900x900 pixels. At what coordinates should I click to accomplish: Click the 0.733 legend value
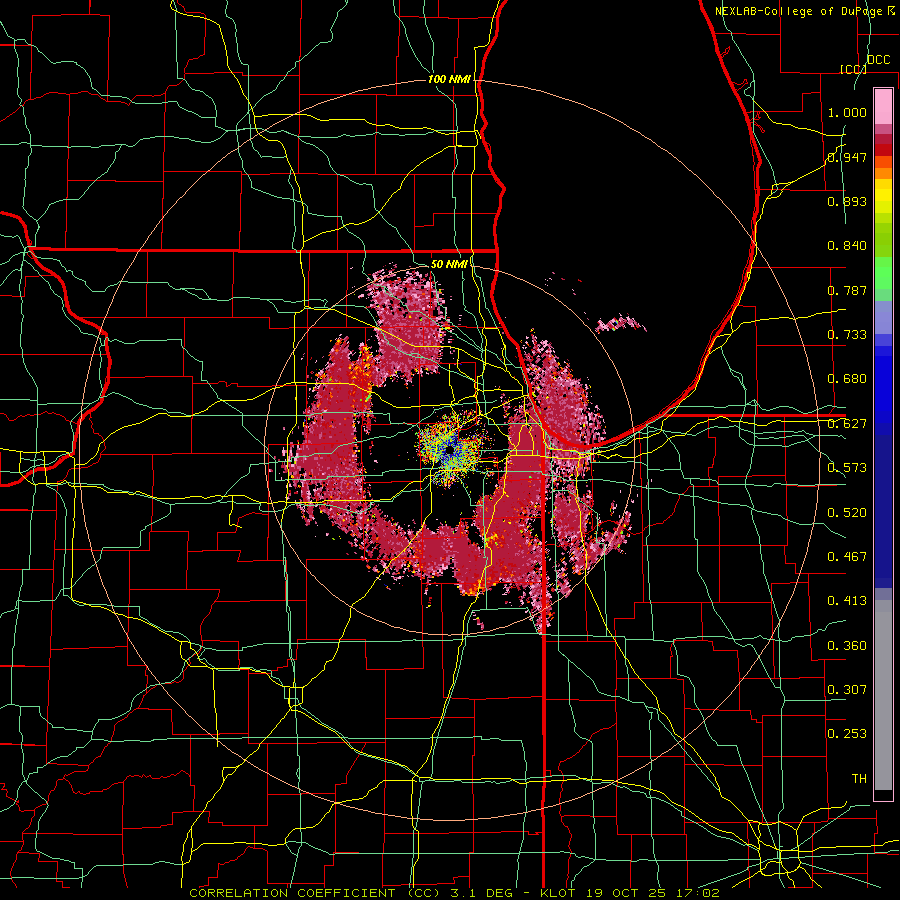tap(847, 335)
